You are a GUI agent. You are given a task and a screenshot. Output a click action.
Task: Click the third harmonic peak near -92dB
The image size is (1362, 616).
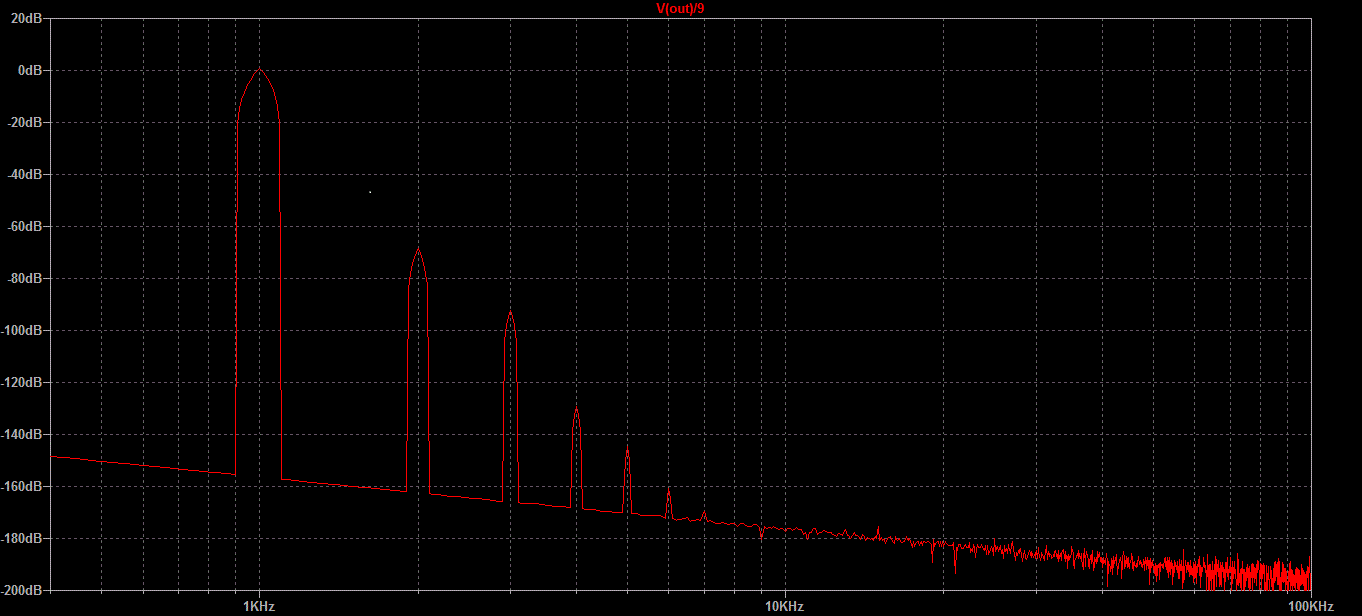[510, 313]
